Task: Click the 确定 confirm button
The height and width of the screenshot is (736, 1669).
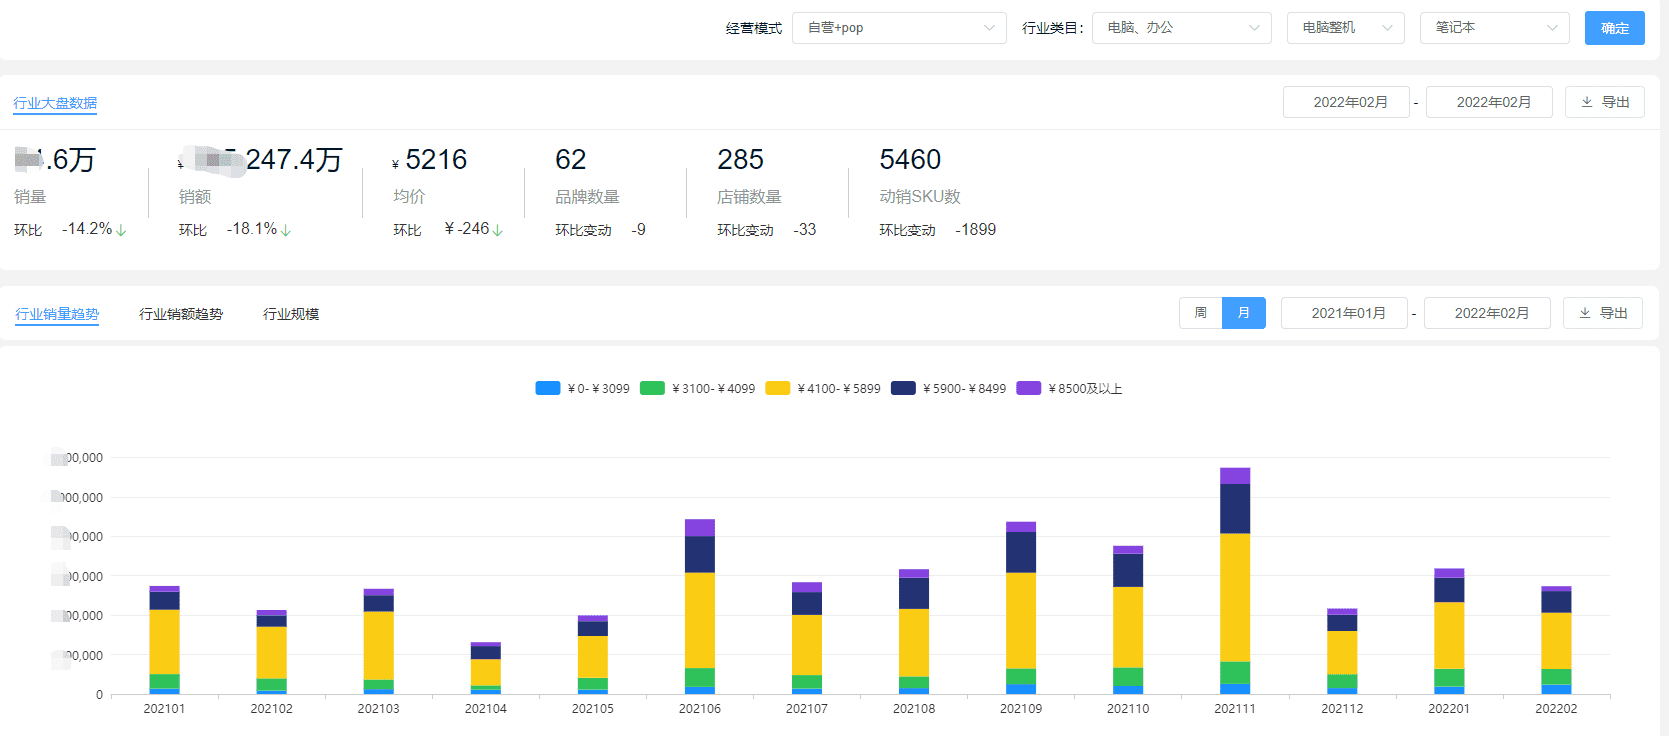Action: click(1614, 28)
